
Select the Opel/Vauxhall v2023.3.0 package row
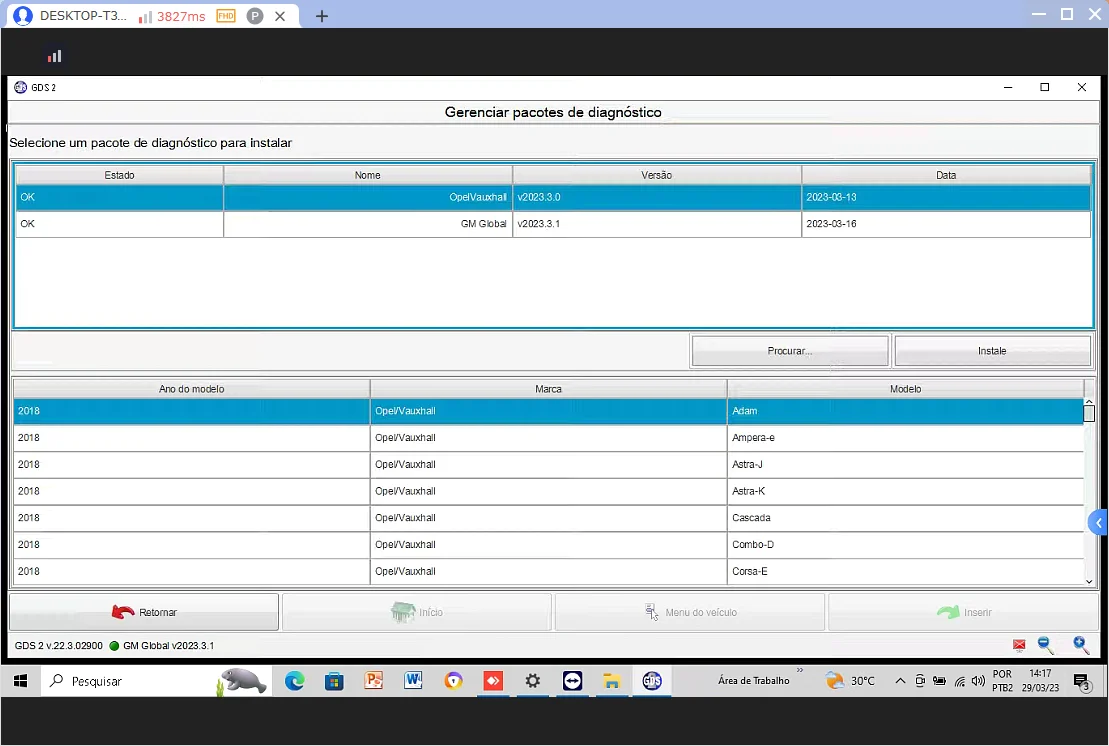click(552, 197)
